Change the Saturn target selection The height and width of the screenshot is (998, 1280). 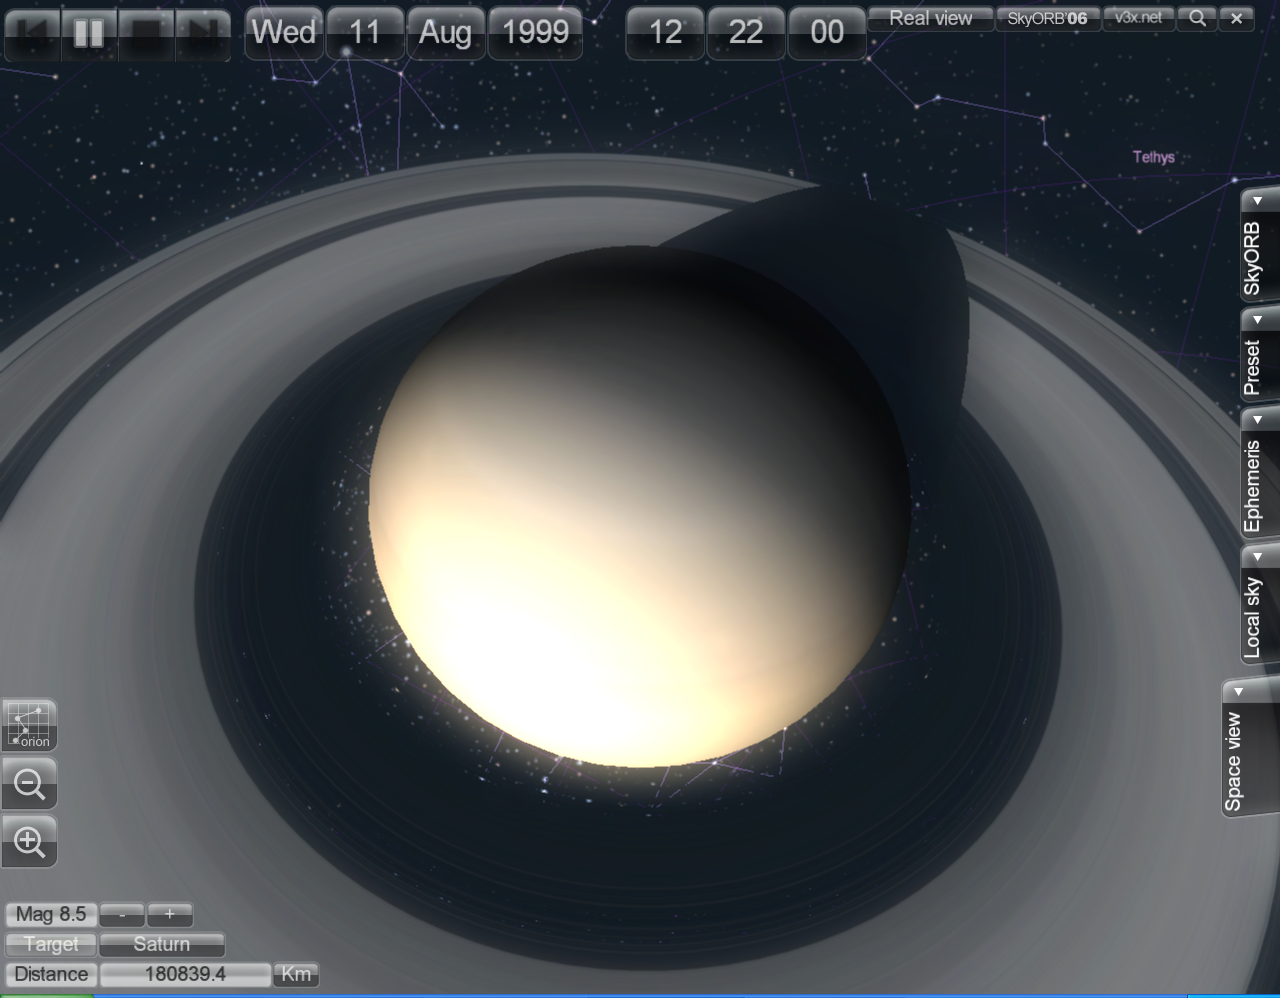tap(162, 944)
